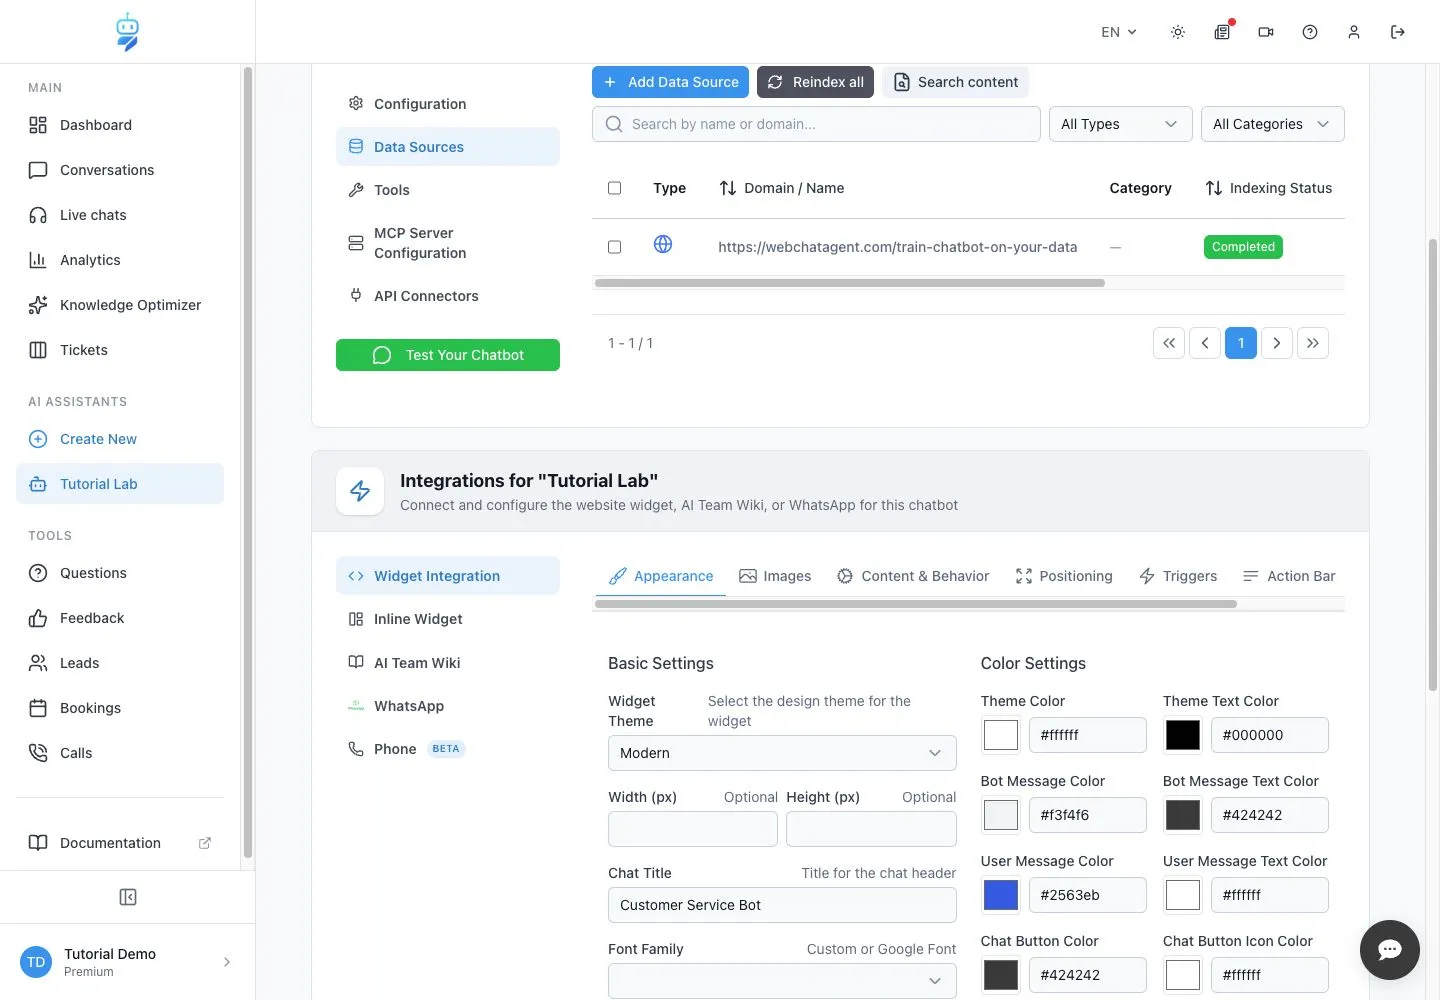
Task: Open the User Message Color blue swatch
Action: (1001, 895)
